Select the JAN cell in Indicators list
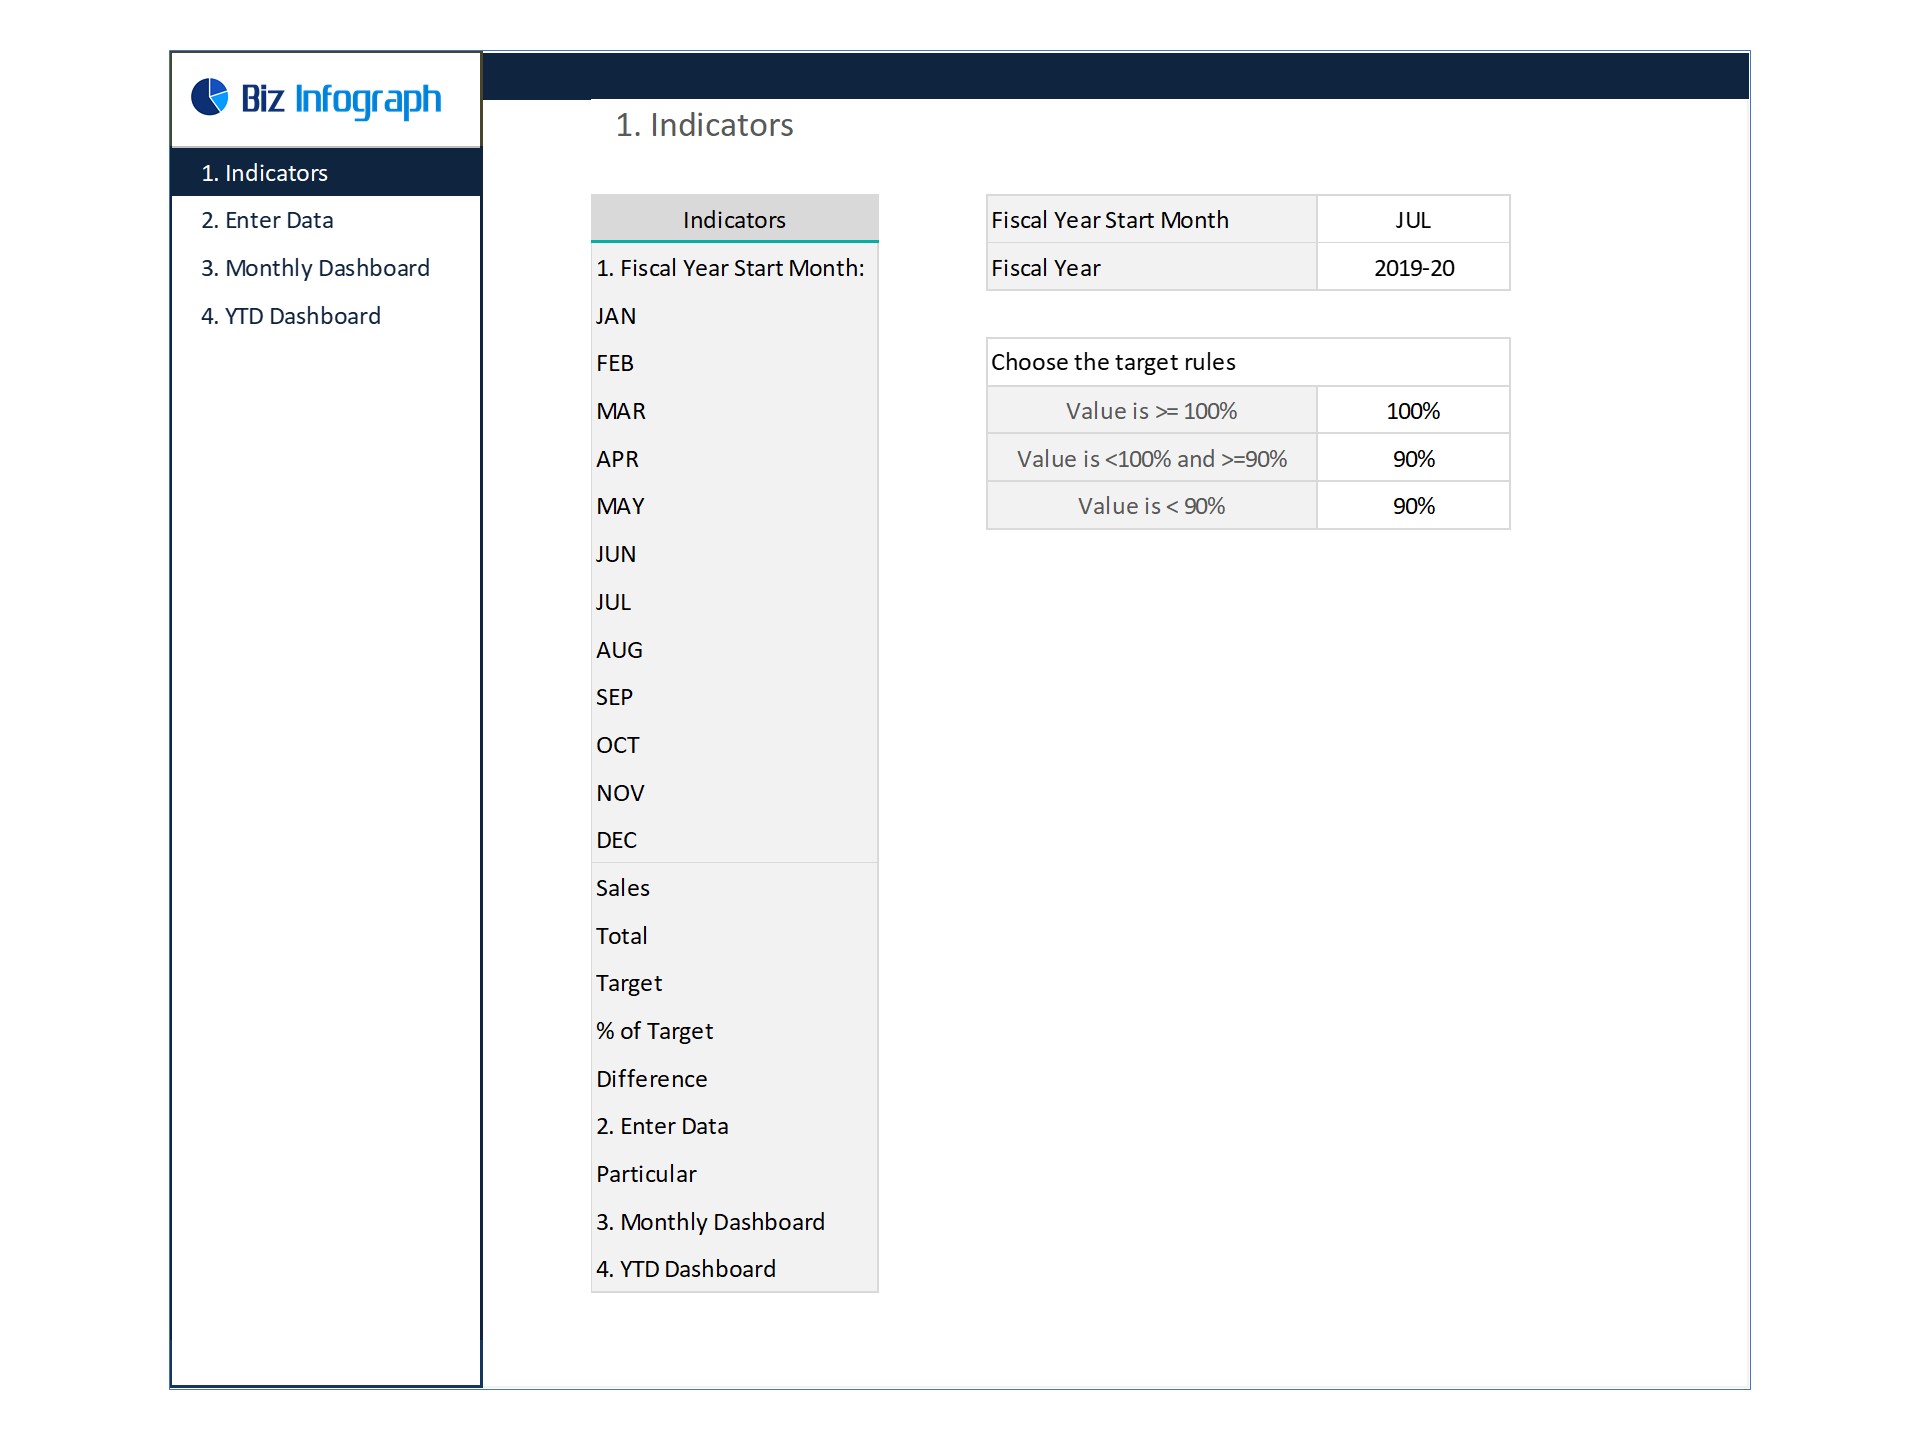This screenshot has height=1440, width=1920. tap(735, 316)
